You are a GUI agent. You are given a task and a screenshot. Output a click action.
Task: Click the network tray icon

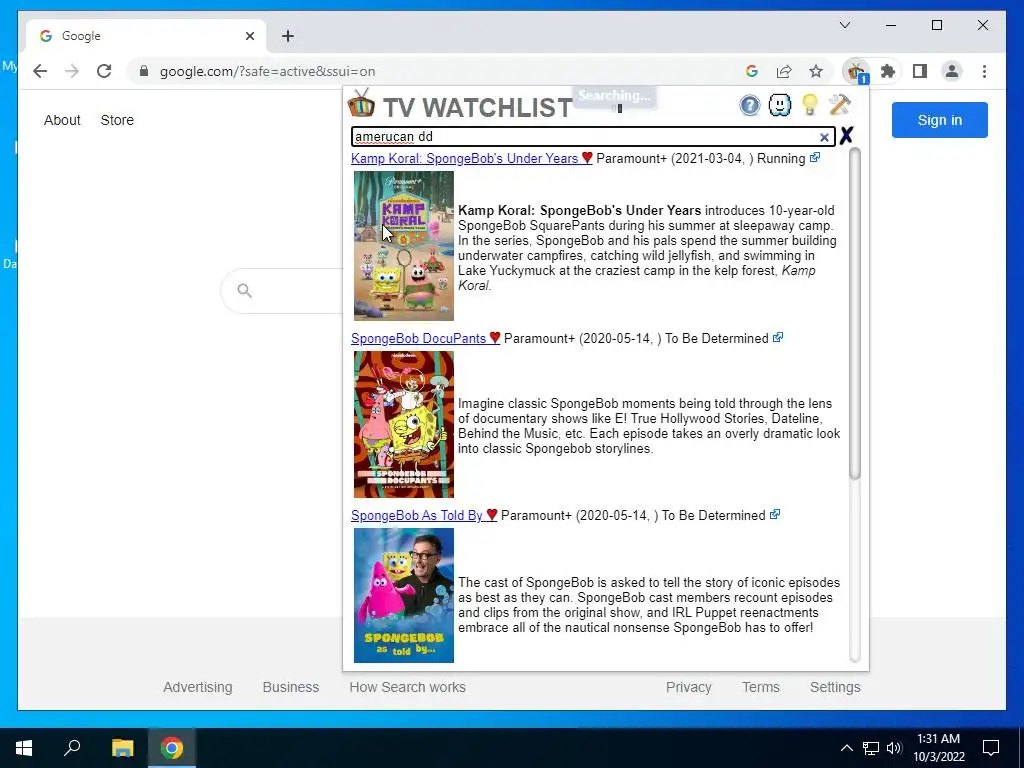871,748
